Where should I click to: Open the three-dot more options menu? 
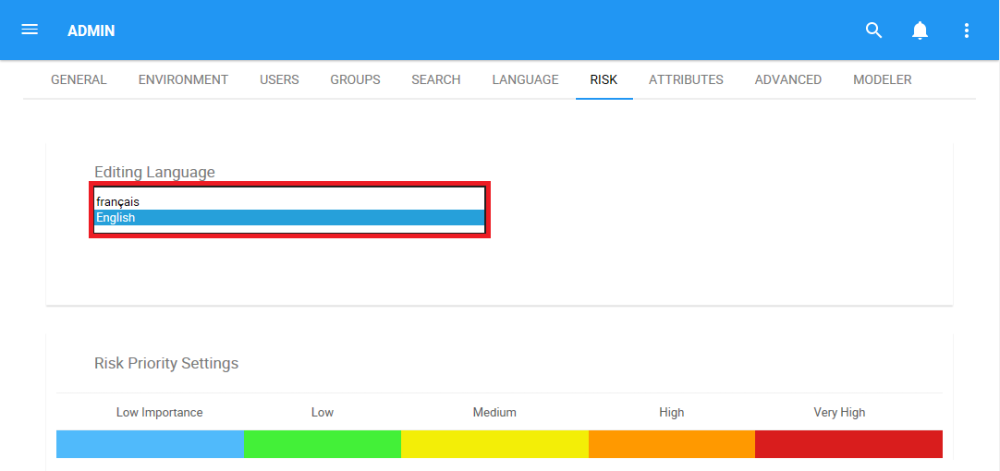click(967, 30)
